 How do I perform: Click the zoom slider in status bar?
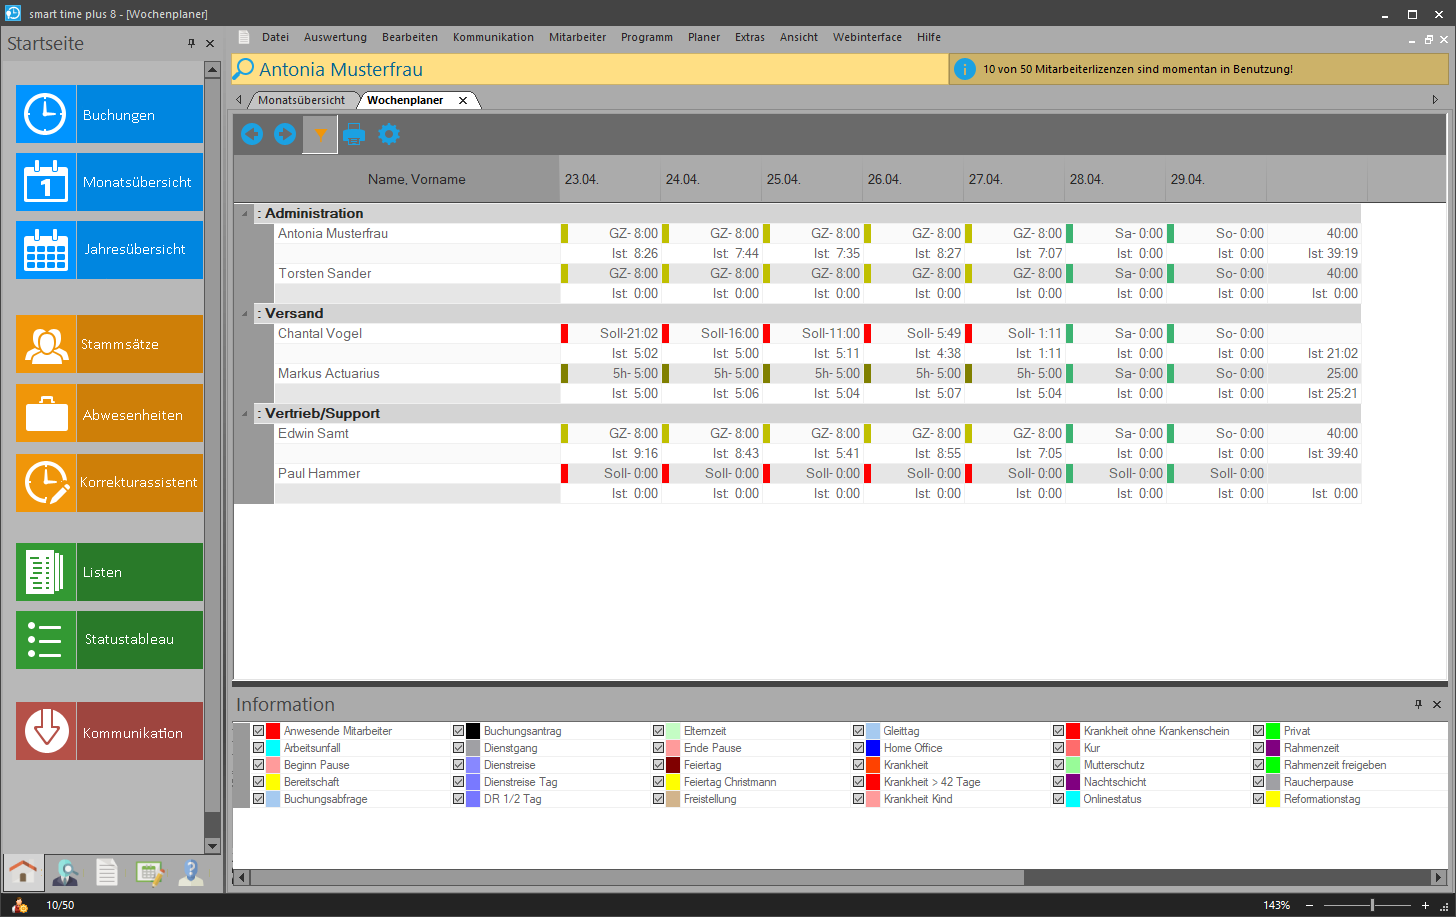coord(1372,905)
